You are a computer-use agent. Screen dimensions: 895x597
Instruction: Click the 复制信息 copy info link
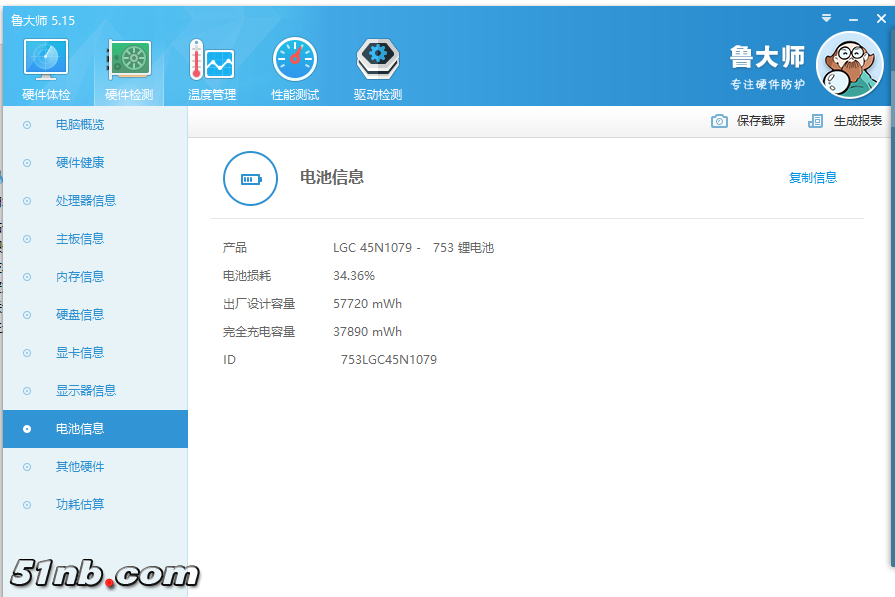point(812,178)
